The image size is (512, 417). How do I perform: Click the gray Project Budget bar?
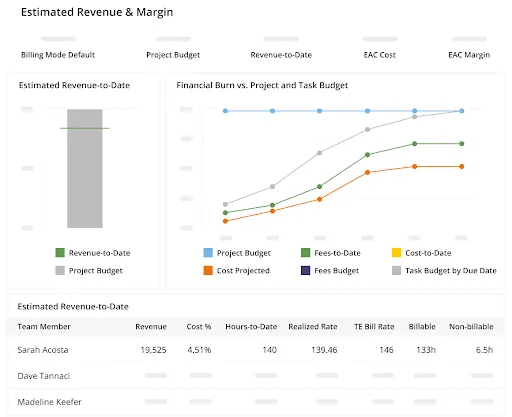point(85,169)
